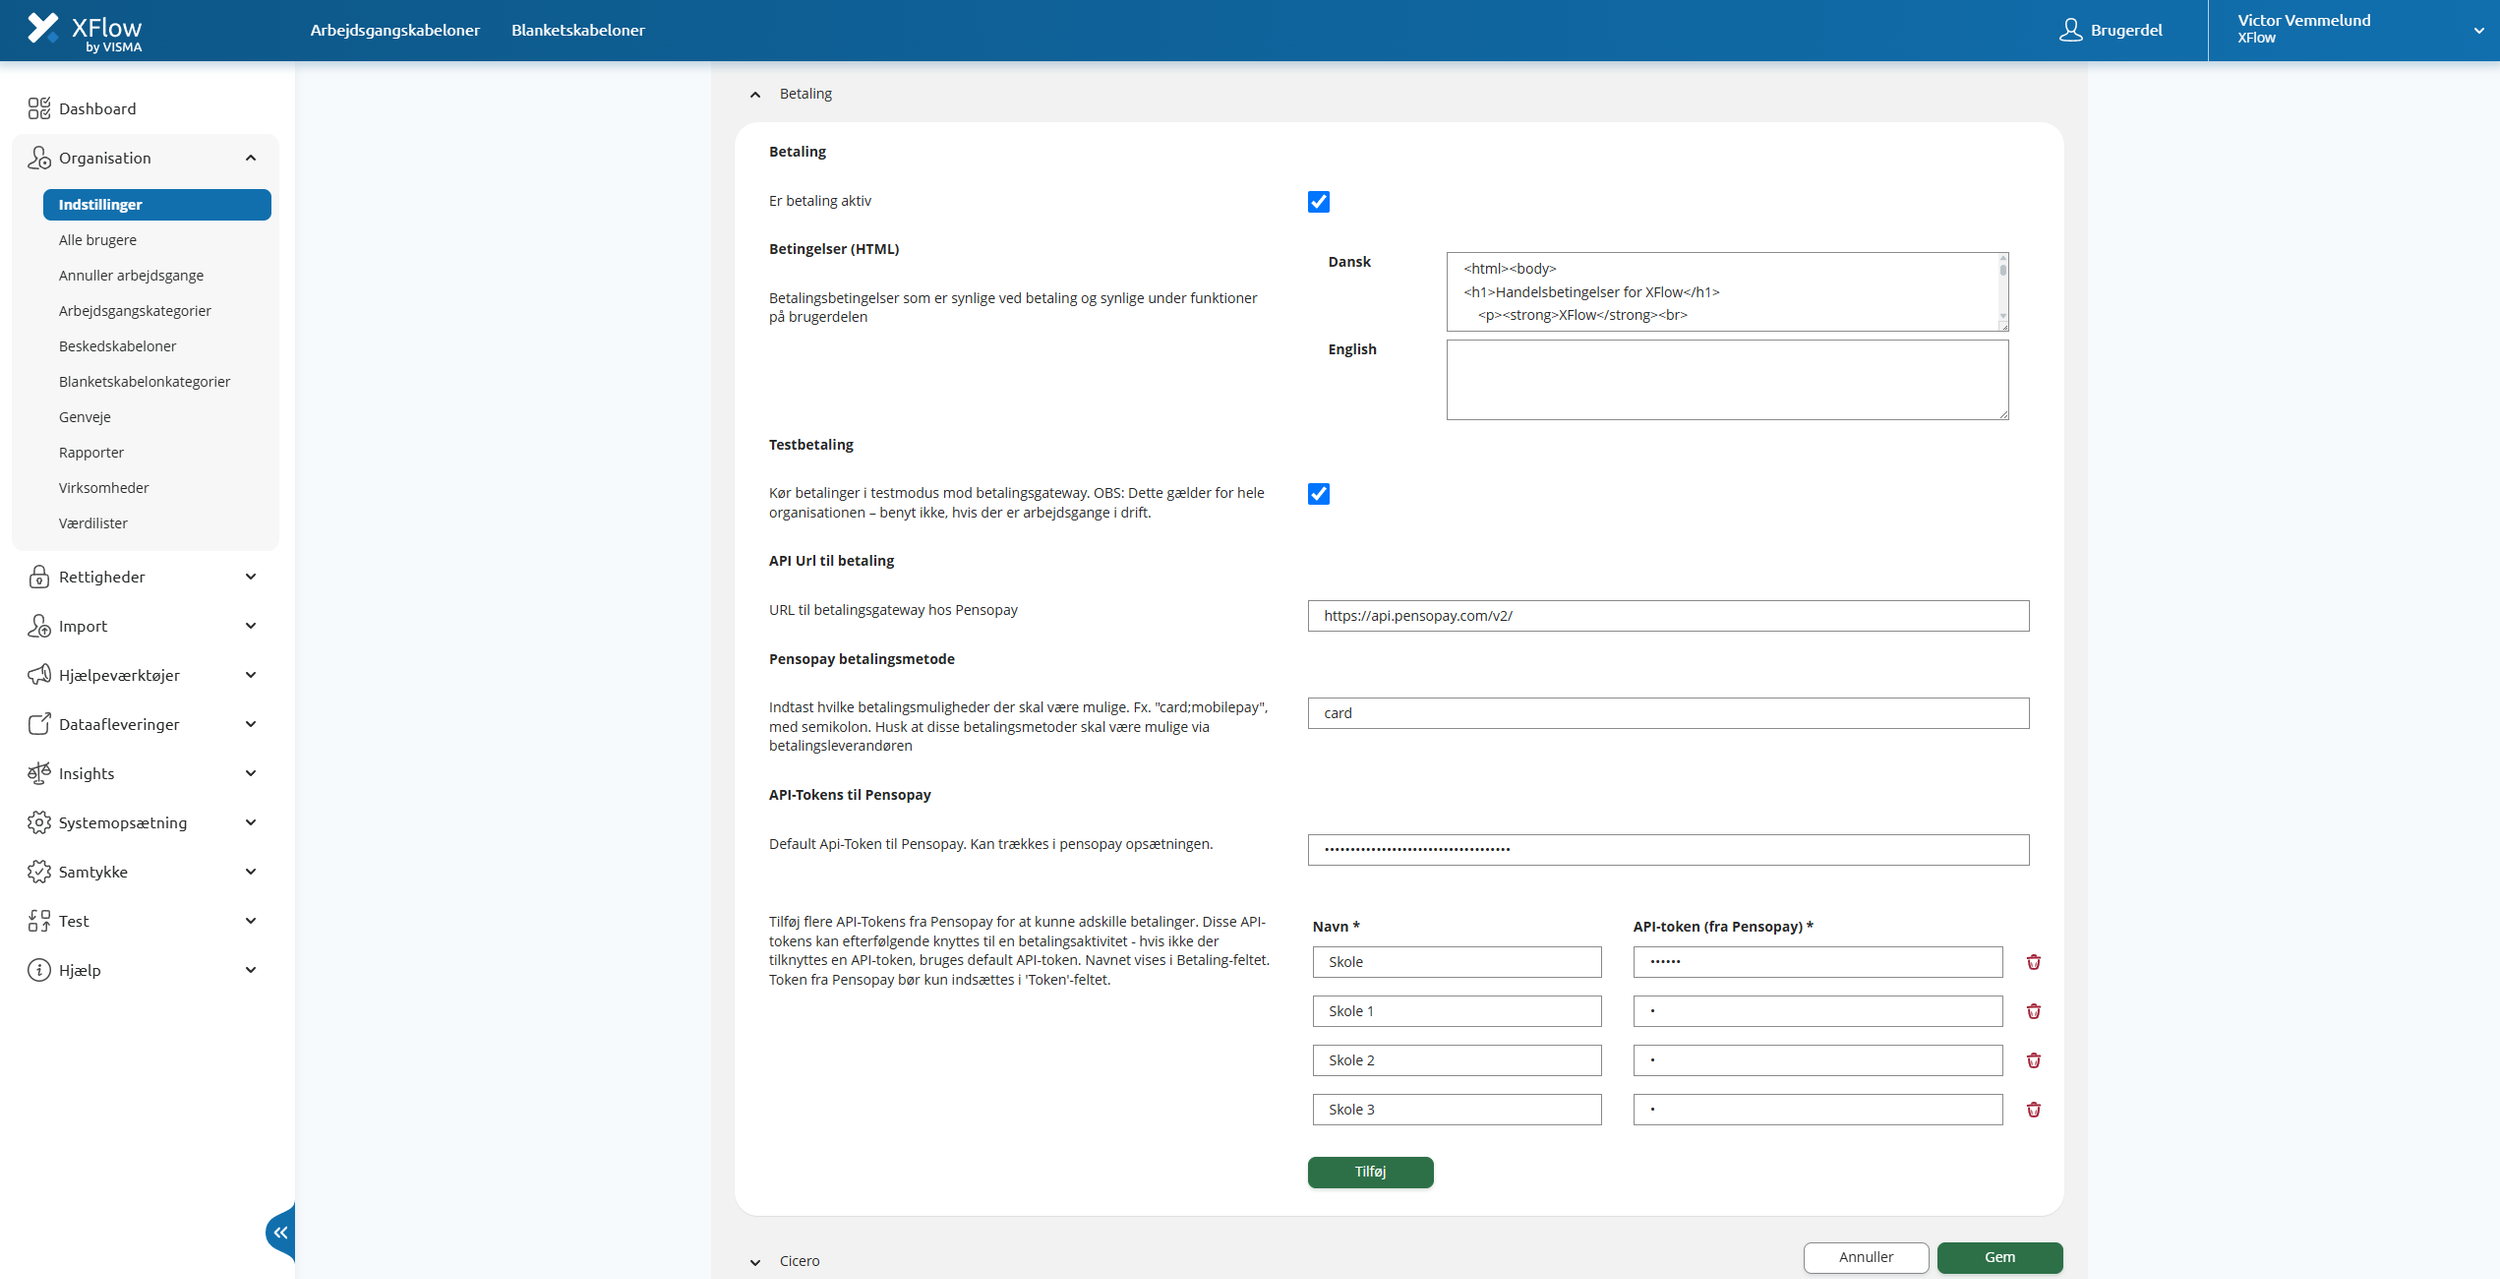This screenshot has width=2500, height=1279.
Task: Click the Insights scales icon
Action: point(39,773)
